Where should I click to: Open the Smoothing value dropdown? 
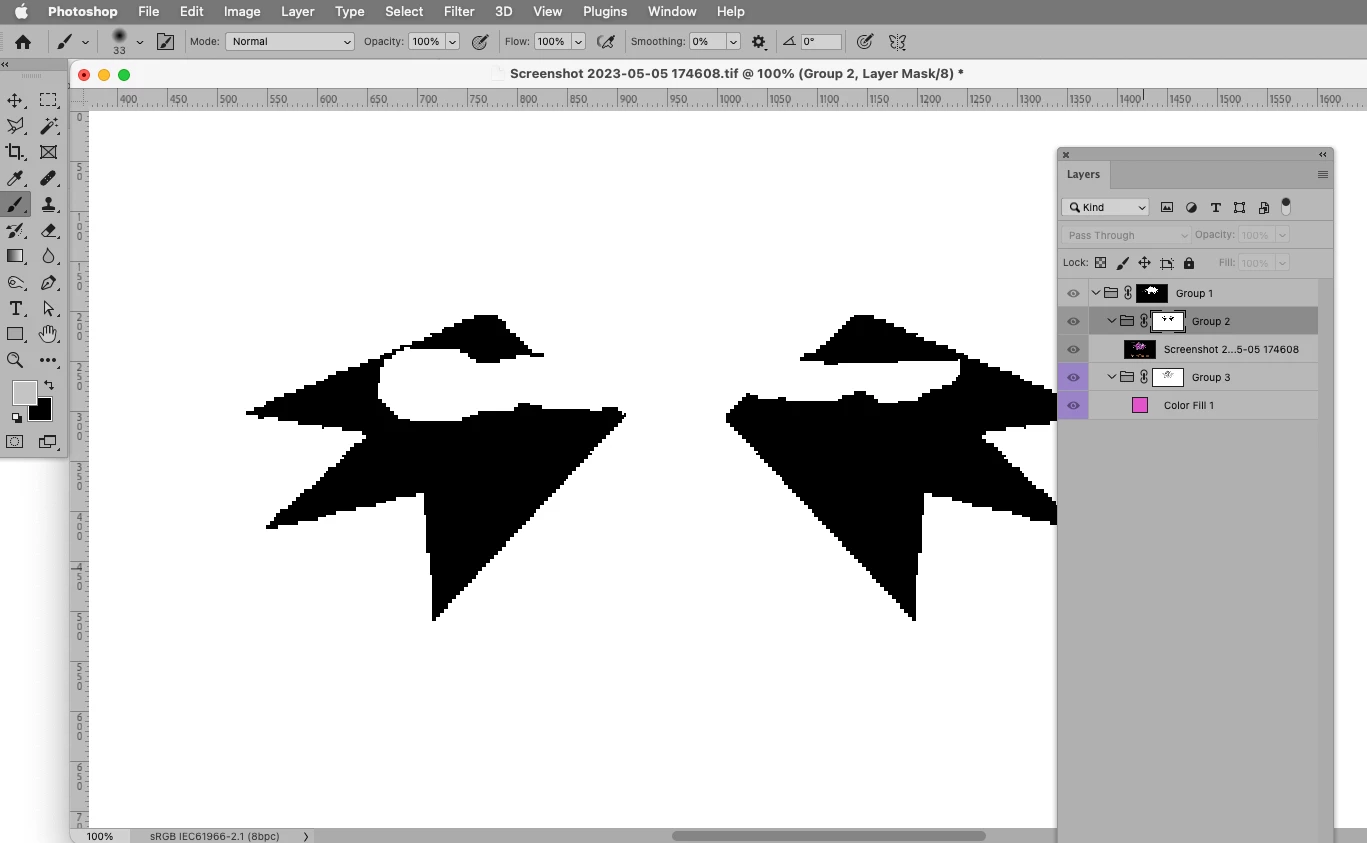pos(733,42)
